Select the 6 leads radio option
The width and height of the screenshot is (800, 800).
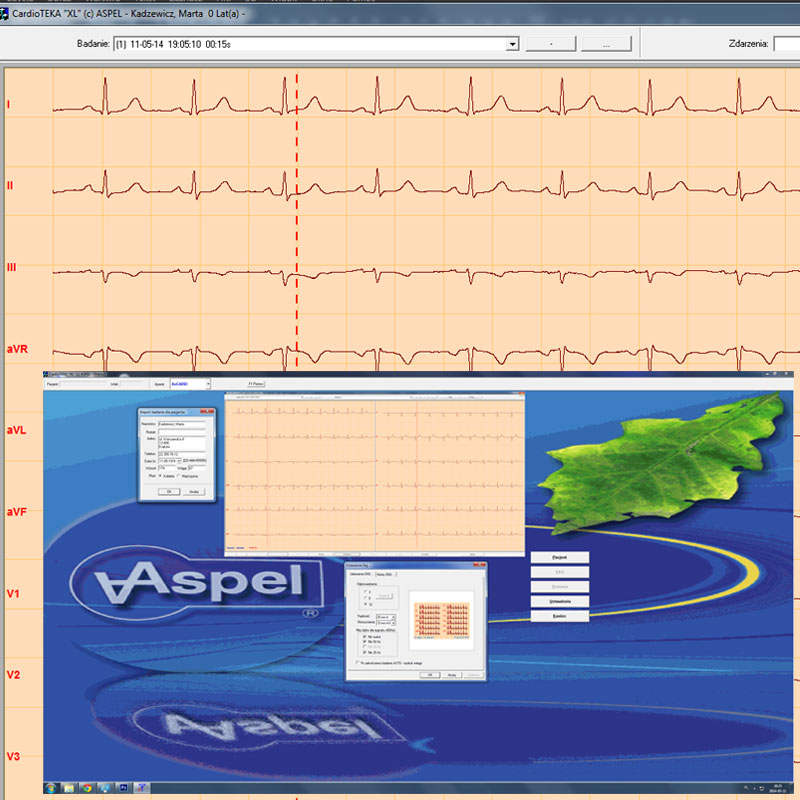tap(365, 598)
